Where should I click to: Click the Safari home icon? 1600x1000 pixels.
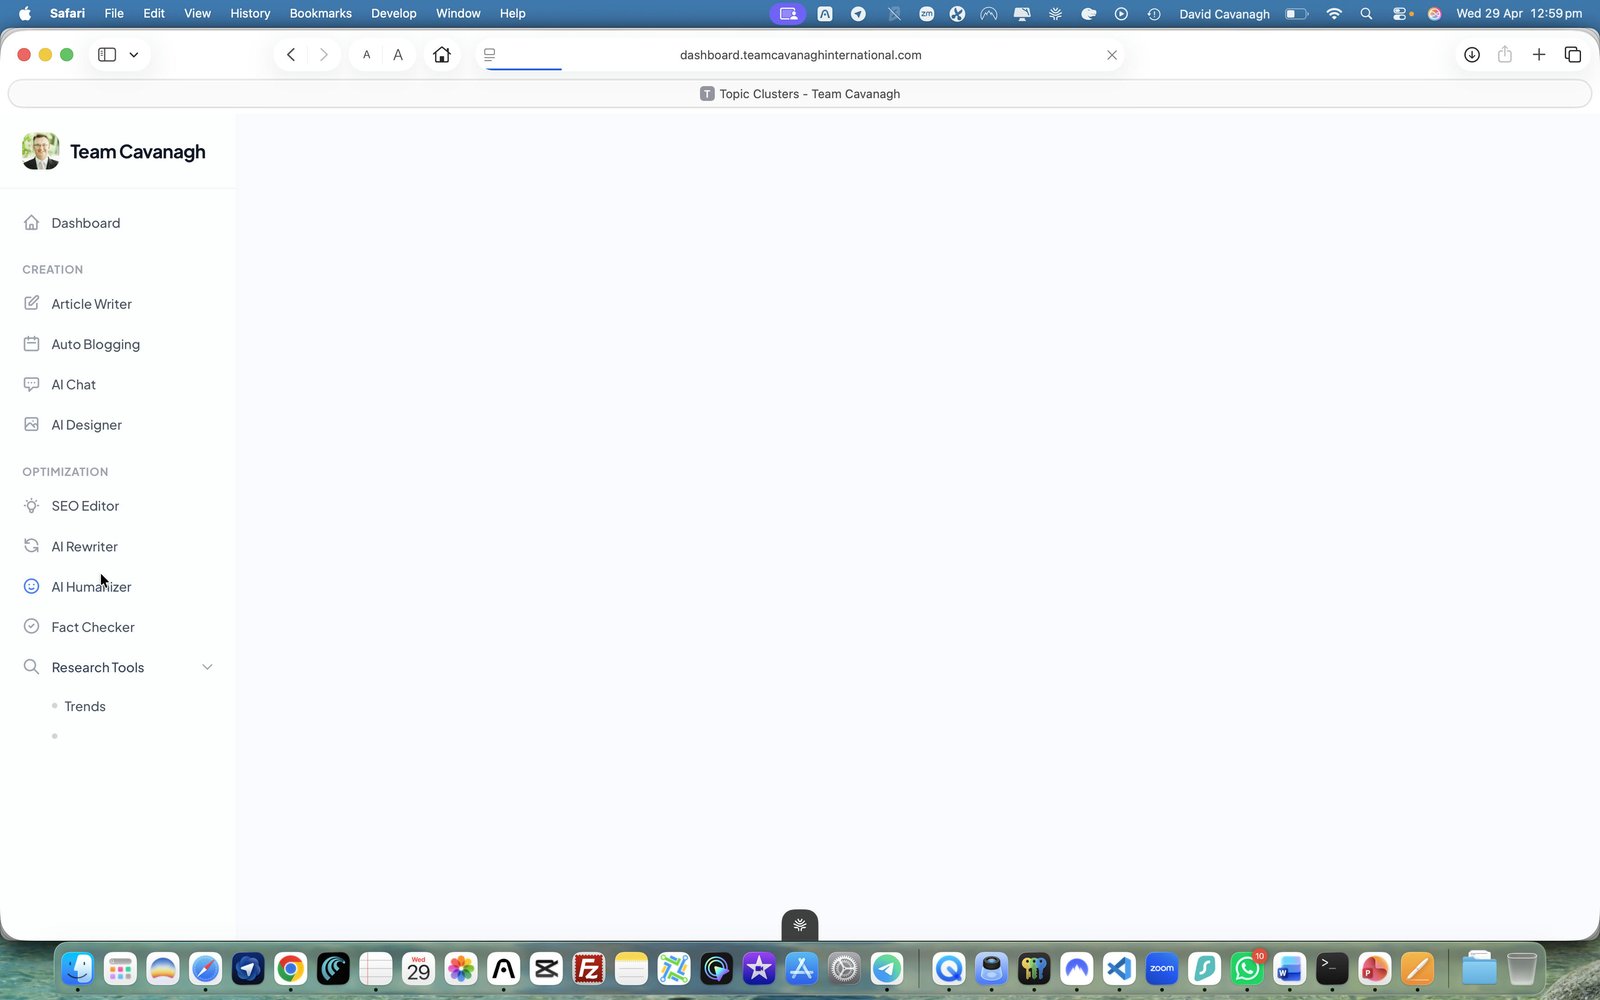pyautogui.click(x=441, y=55)
